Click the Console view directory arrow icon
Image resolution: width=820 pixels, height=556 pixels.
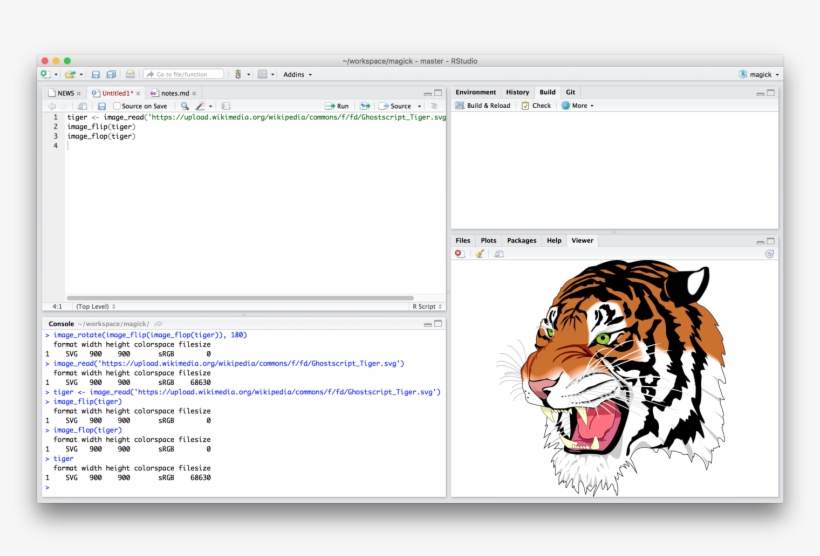(x=158, y=324)
